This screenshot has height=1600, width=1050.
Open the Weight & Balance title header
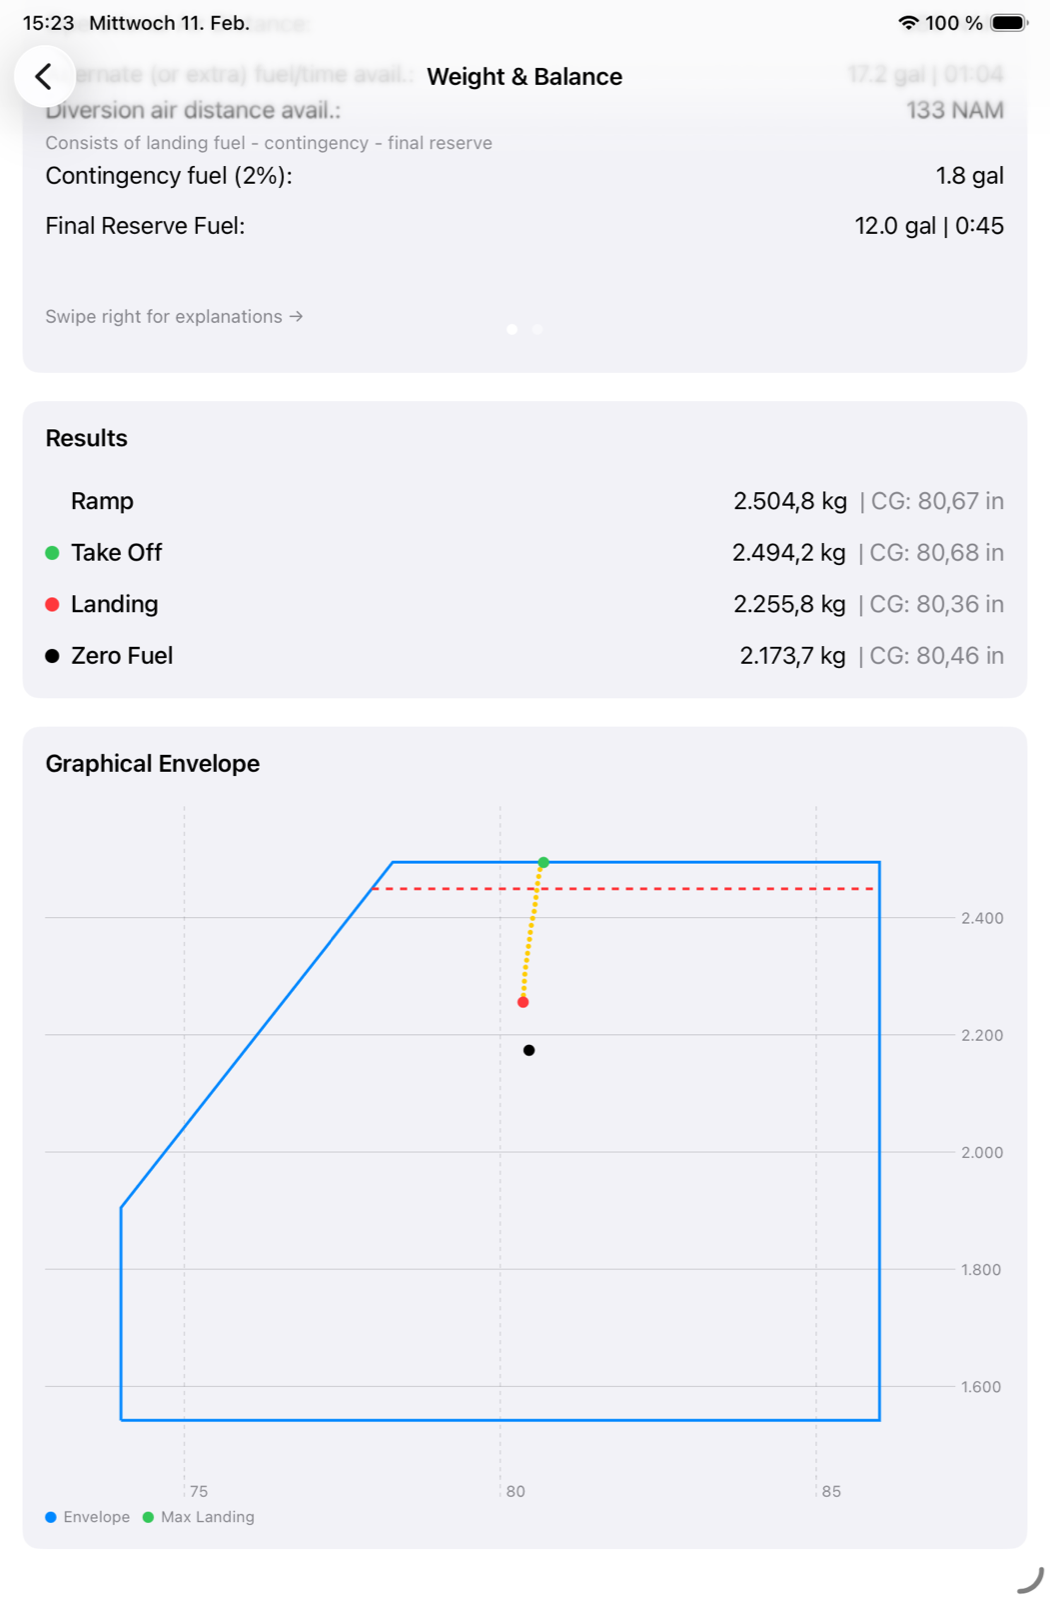(x=525, y=76)
